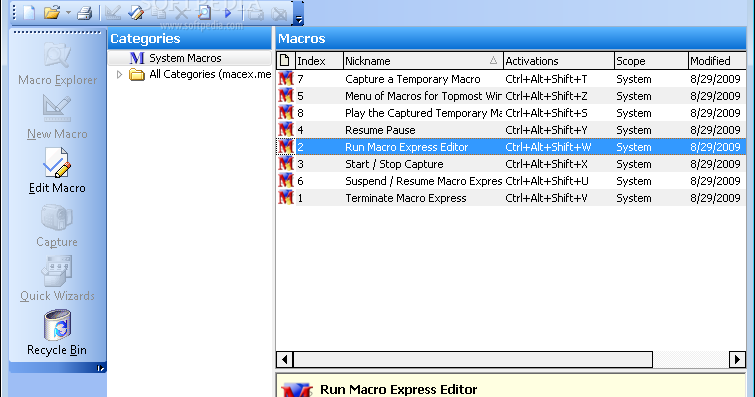Click activation Ctrl+Alt+Shift+V
The width and height of the screenshot is (755, 397).
coord(546,198)
